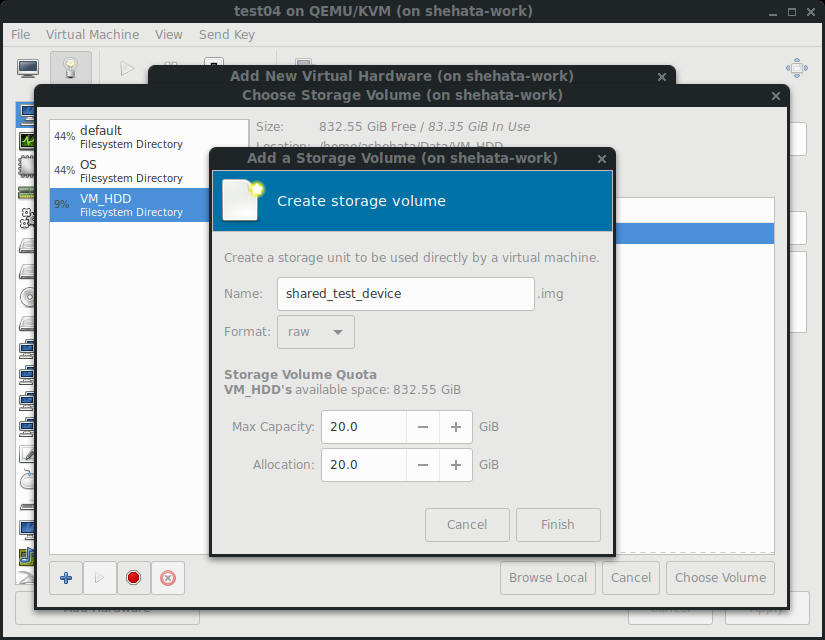
Task: Open the Format raw dropdown
Action: 315,332
